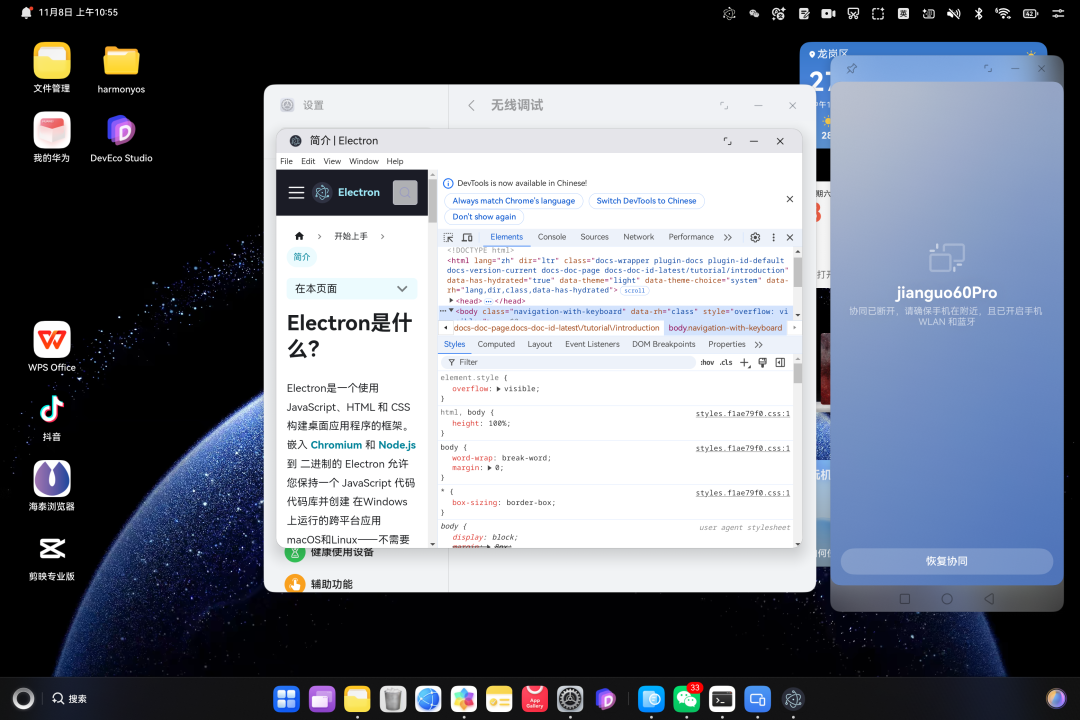1080x720 pixels.
Task: Toggle the device emulation toolbar in DevTools
Action: pyautogui.click(x=467, y=237)
